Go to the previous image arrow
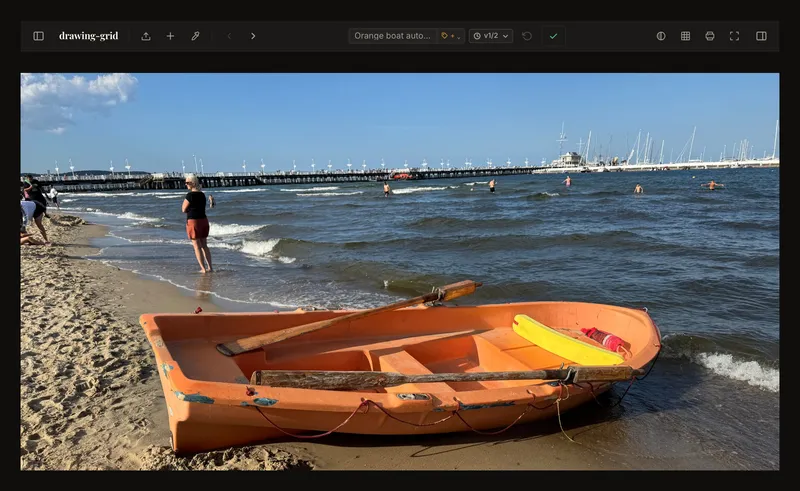The image size is (800, 491). coord(229,36)
